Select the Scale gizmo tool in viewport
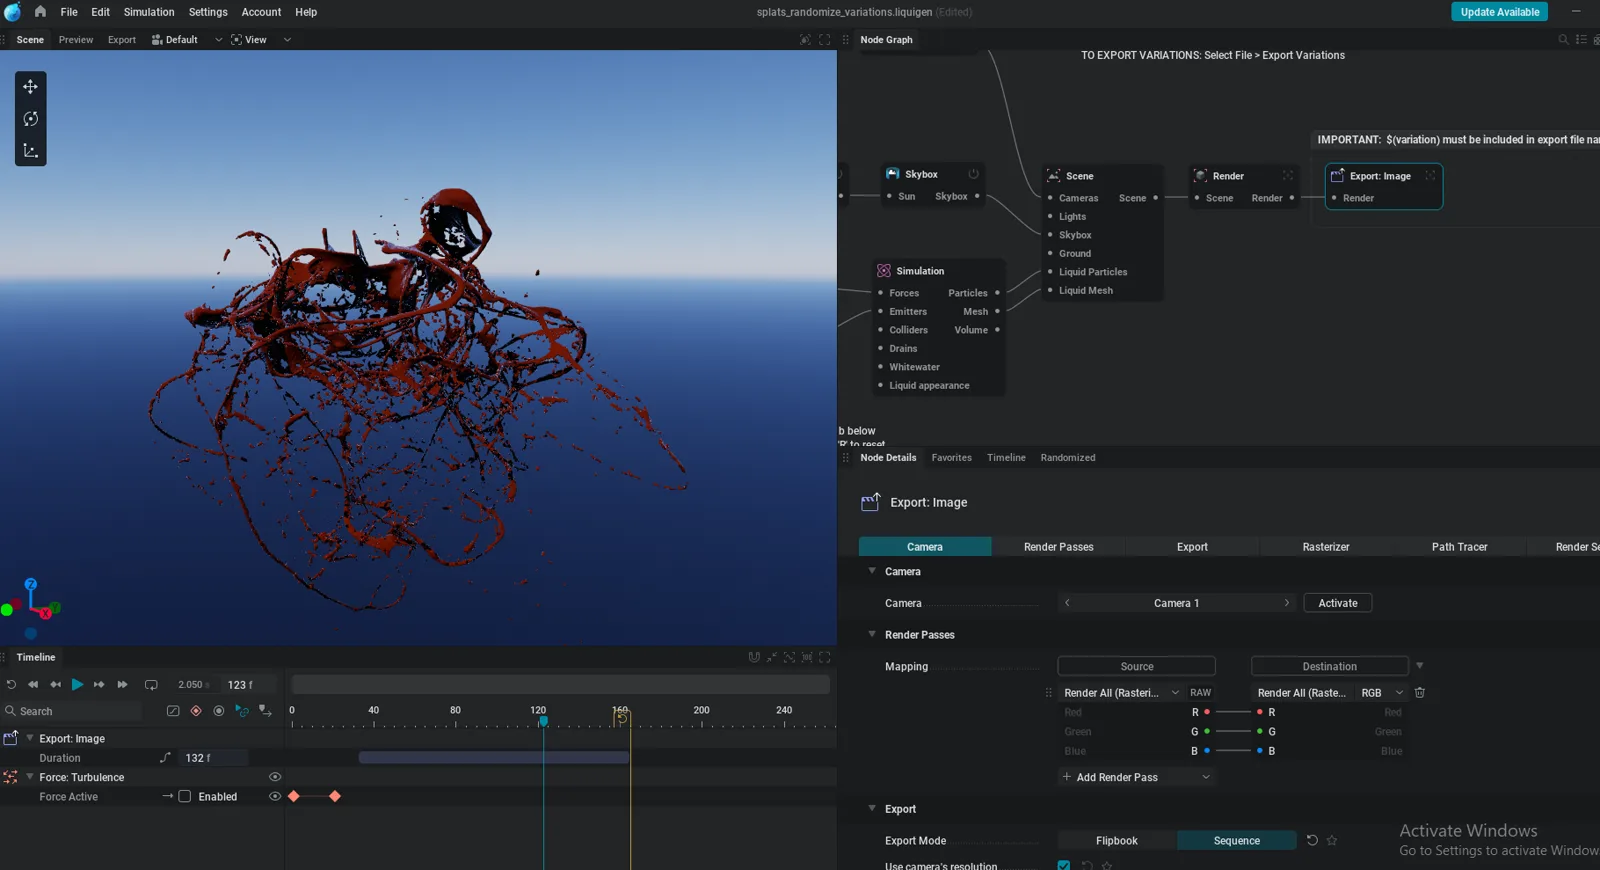Viewport: 1600px width, 870px height. tap(31, 151)
